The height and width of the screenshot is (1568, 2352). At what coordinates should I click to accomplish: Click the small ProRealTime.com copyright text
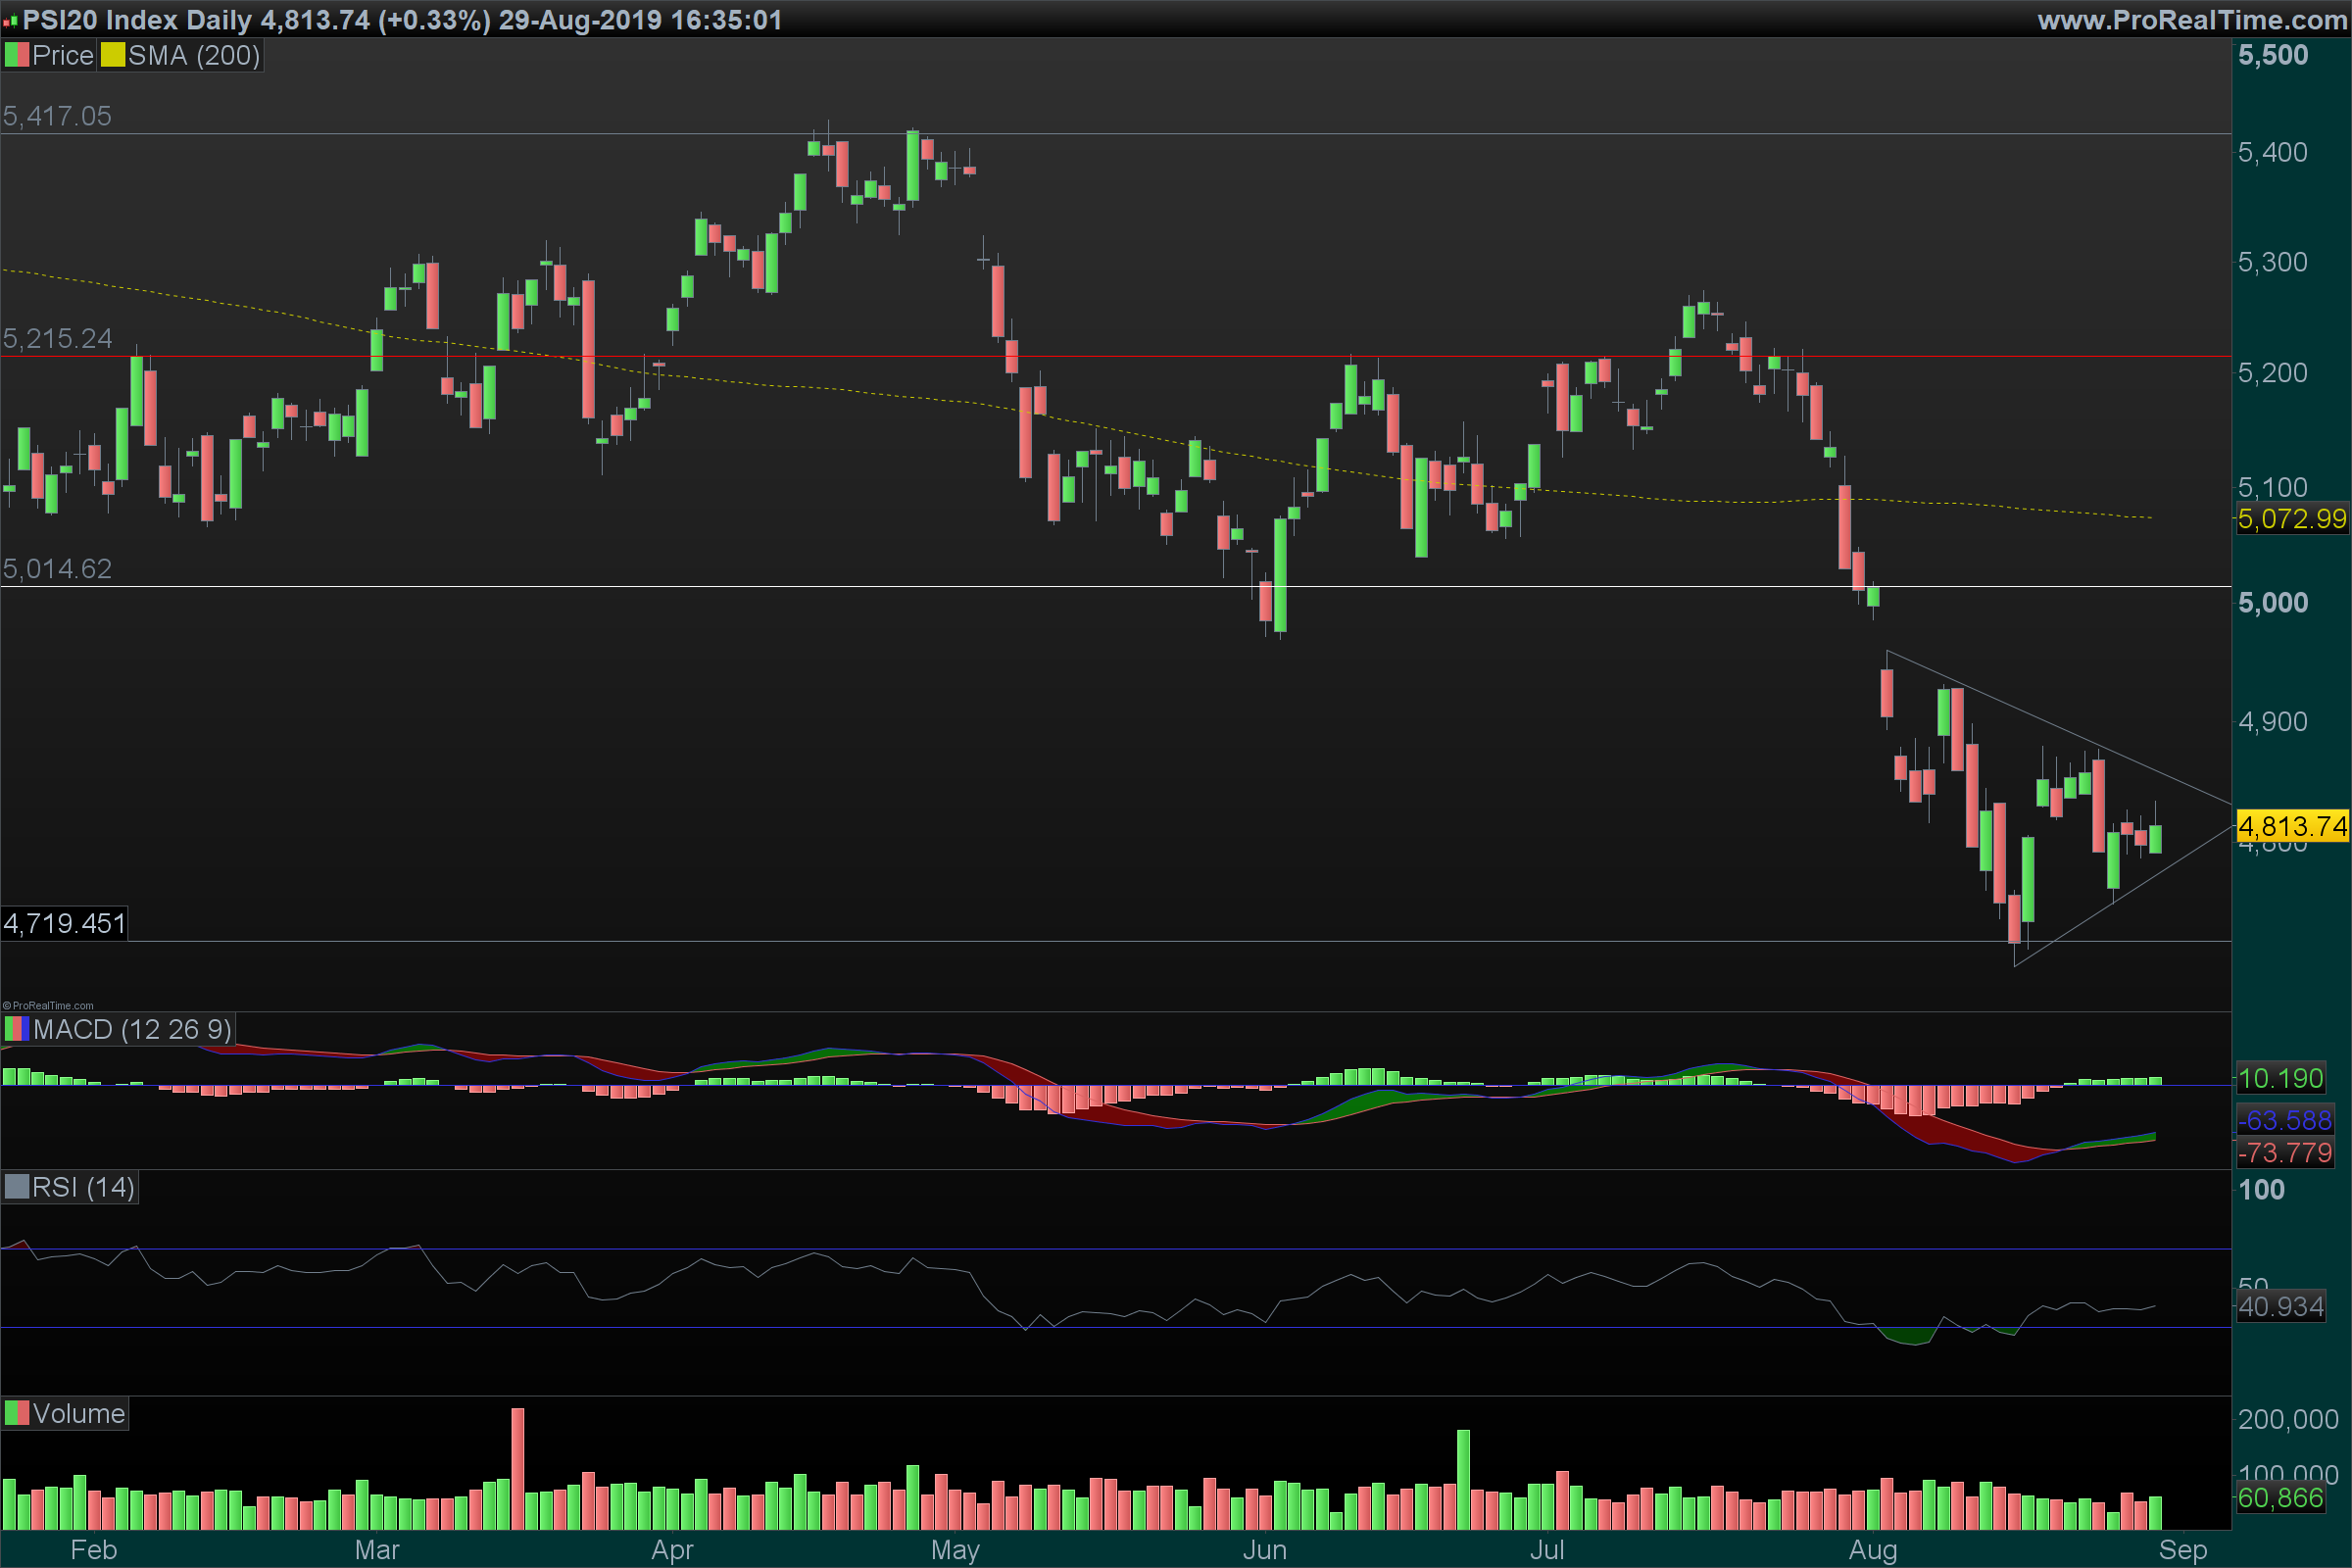48,1005
